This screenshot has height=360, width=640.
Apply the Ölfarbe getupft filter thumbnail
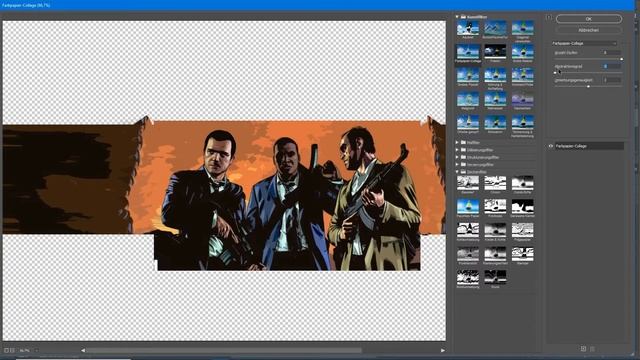tap(468, 122)
